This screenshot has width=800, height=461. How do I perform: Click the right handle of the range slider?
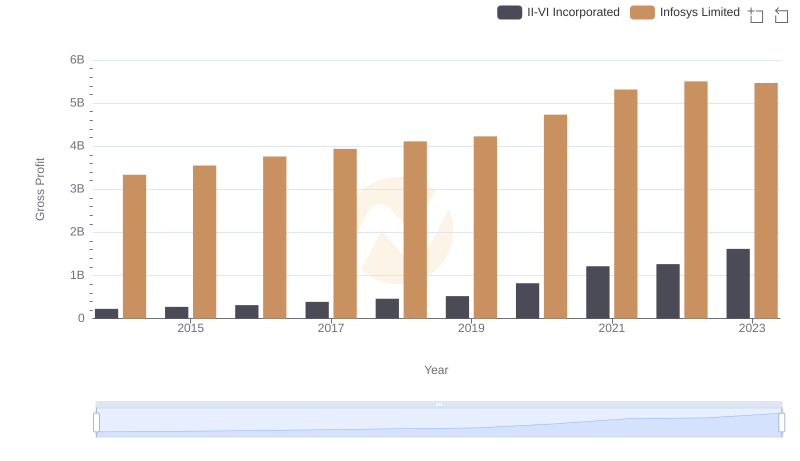(782, 423)
